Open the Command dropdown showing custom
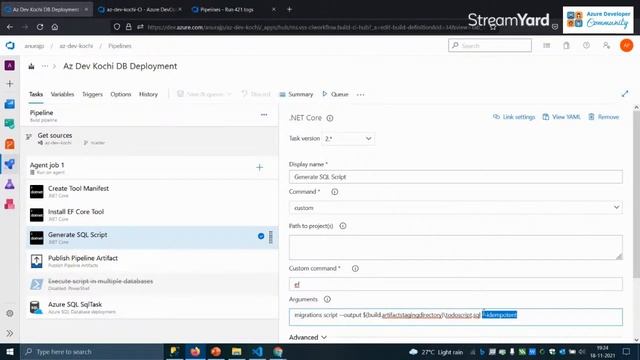 coord(456,208)
